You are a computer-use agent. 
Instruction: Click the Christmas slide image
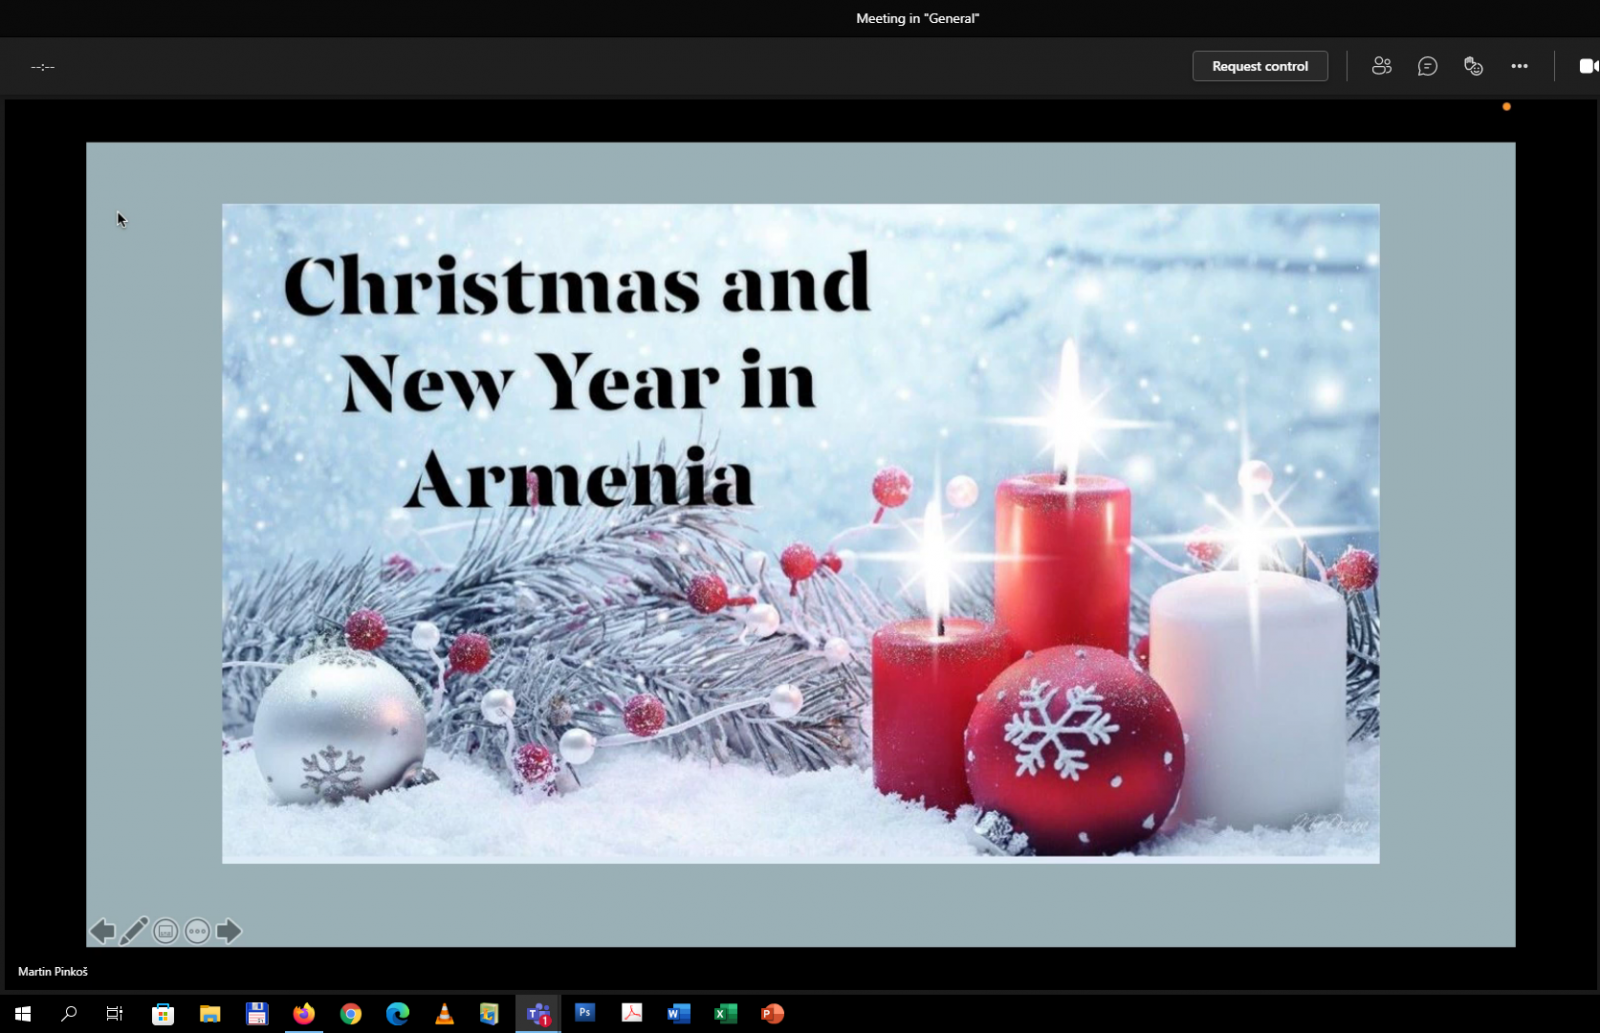pos(800,533)
